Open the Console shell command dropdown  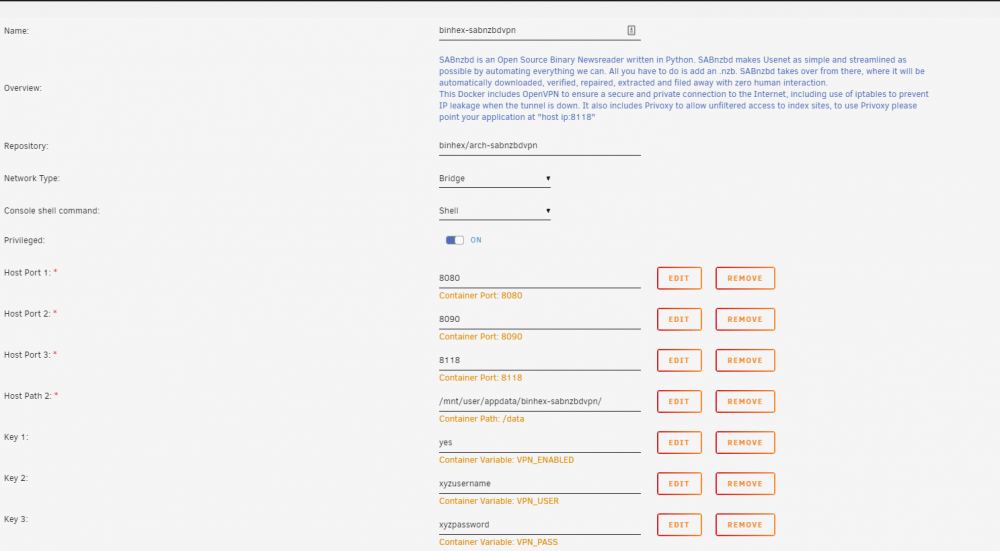(x=494, y=211)
